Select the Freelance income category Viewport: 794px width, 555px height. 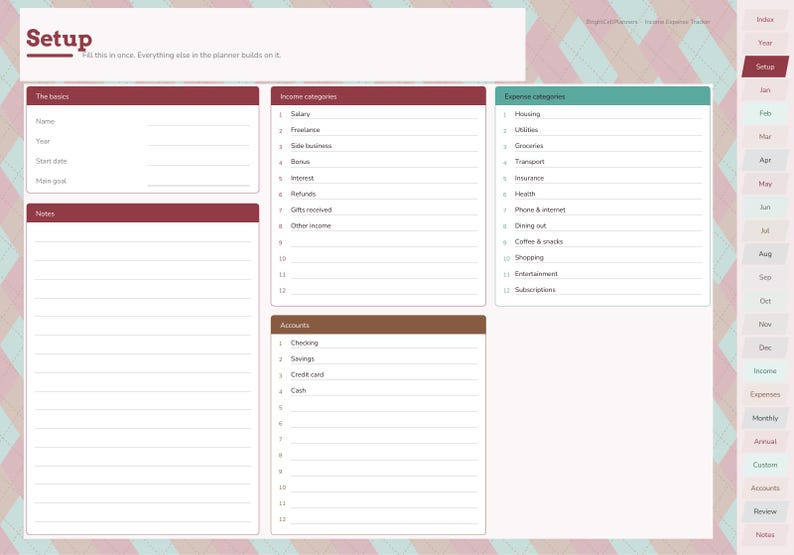378,130
